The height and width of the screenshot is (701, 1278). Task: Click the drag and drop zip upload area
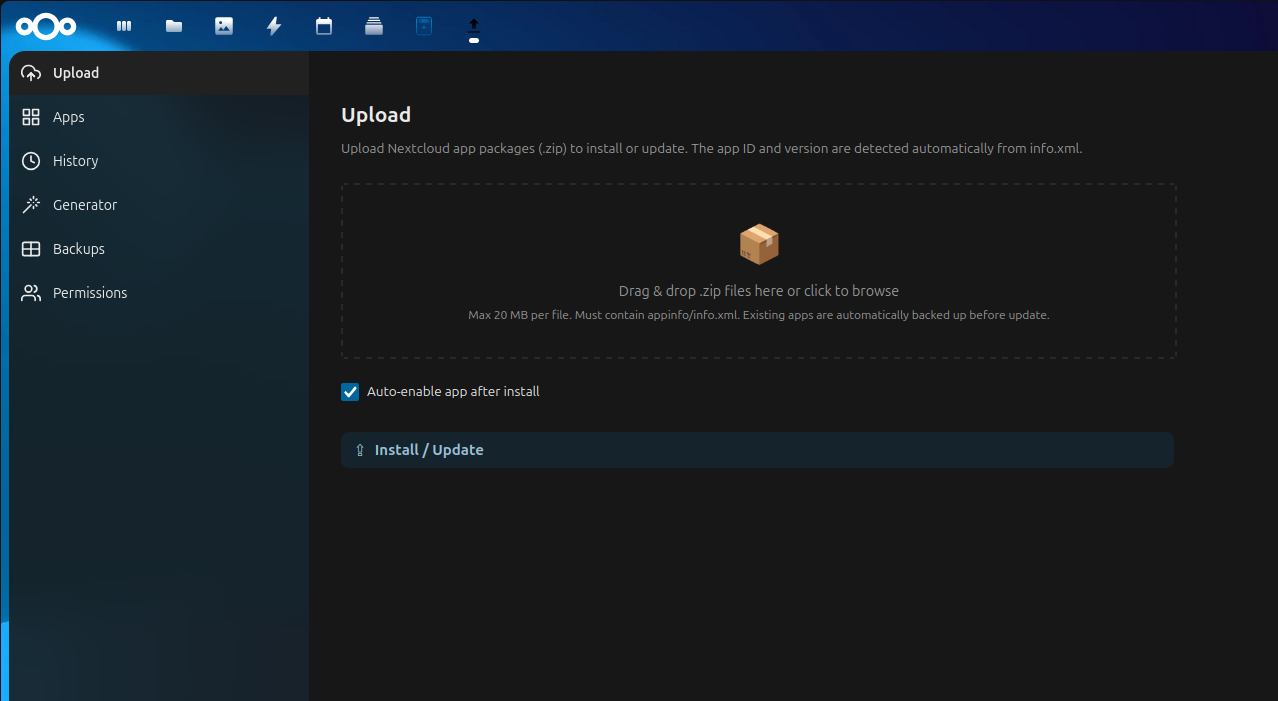(x=758, y=270)
